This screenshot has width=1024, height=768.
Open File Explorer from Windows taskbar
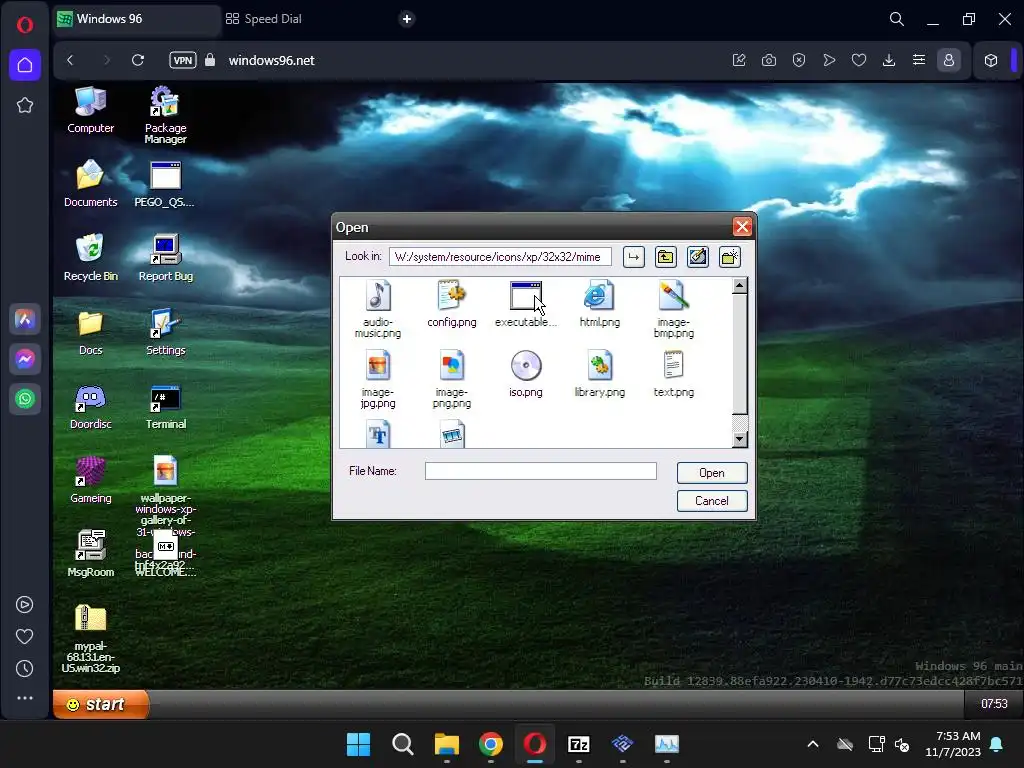(x=447, y=744)
